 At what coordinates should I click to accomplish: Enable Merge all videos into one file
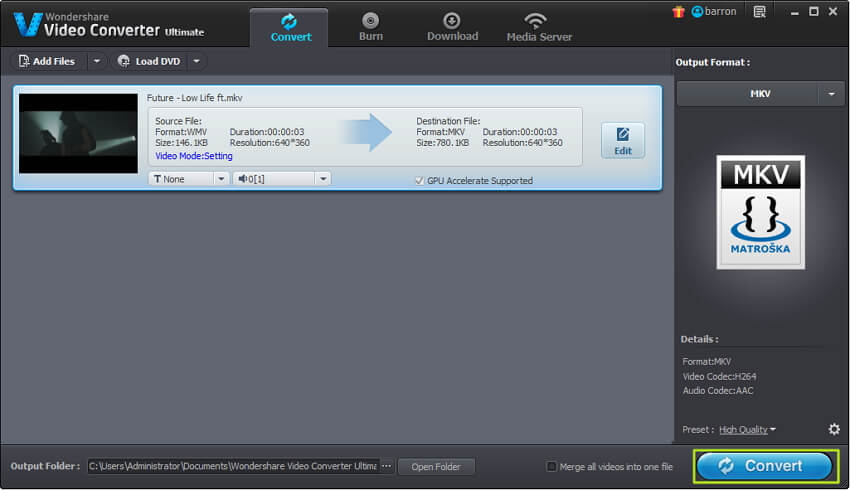tap(551, 466)
